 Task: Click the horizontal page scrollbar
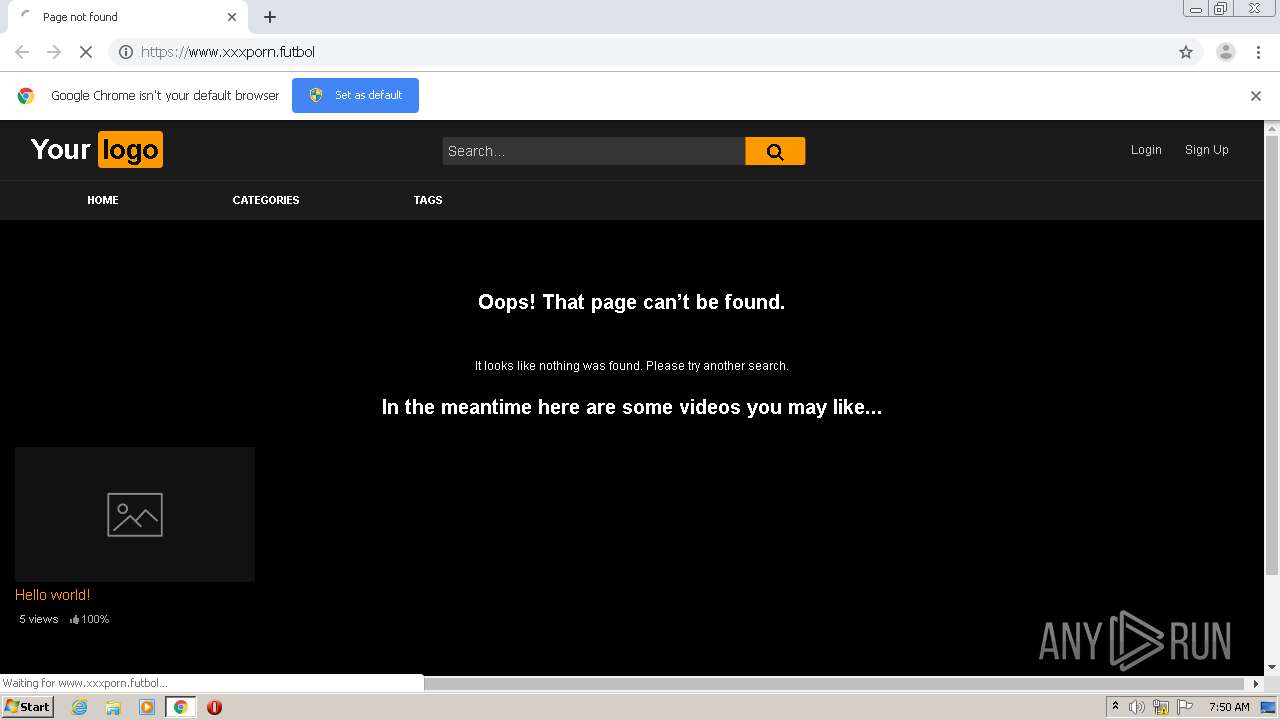click(834, 684)
